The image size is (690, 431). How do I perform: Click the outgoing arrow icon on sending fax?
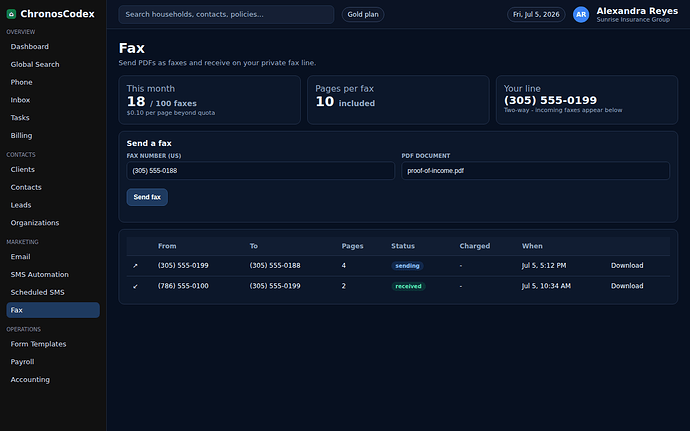(135, 265)
